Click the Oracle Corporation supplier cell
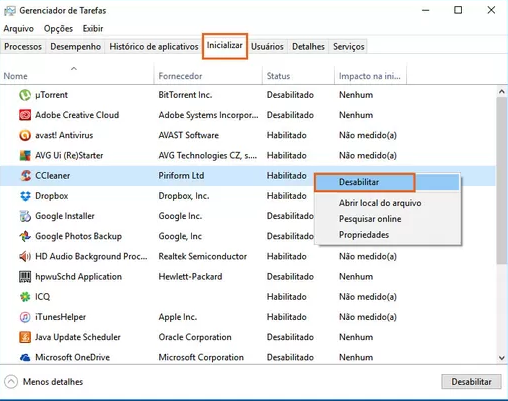The width and height of the screenshot is (508, 401). coord(195,337)
